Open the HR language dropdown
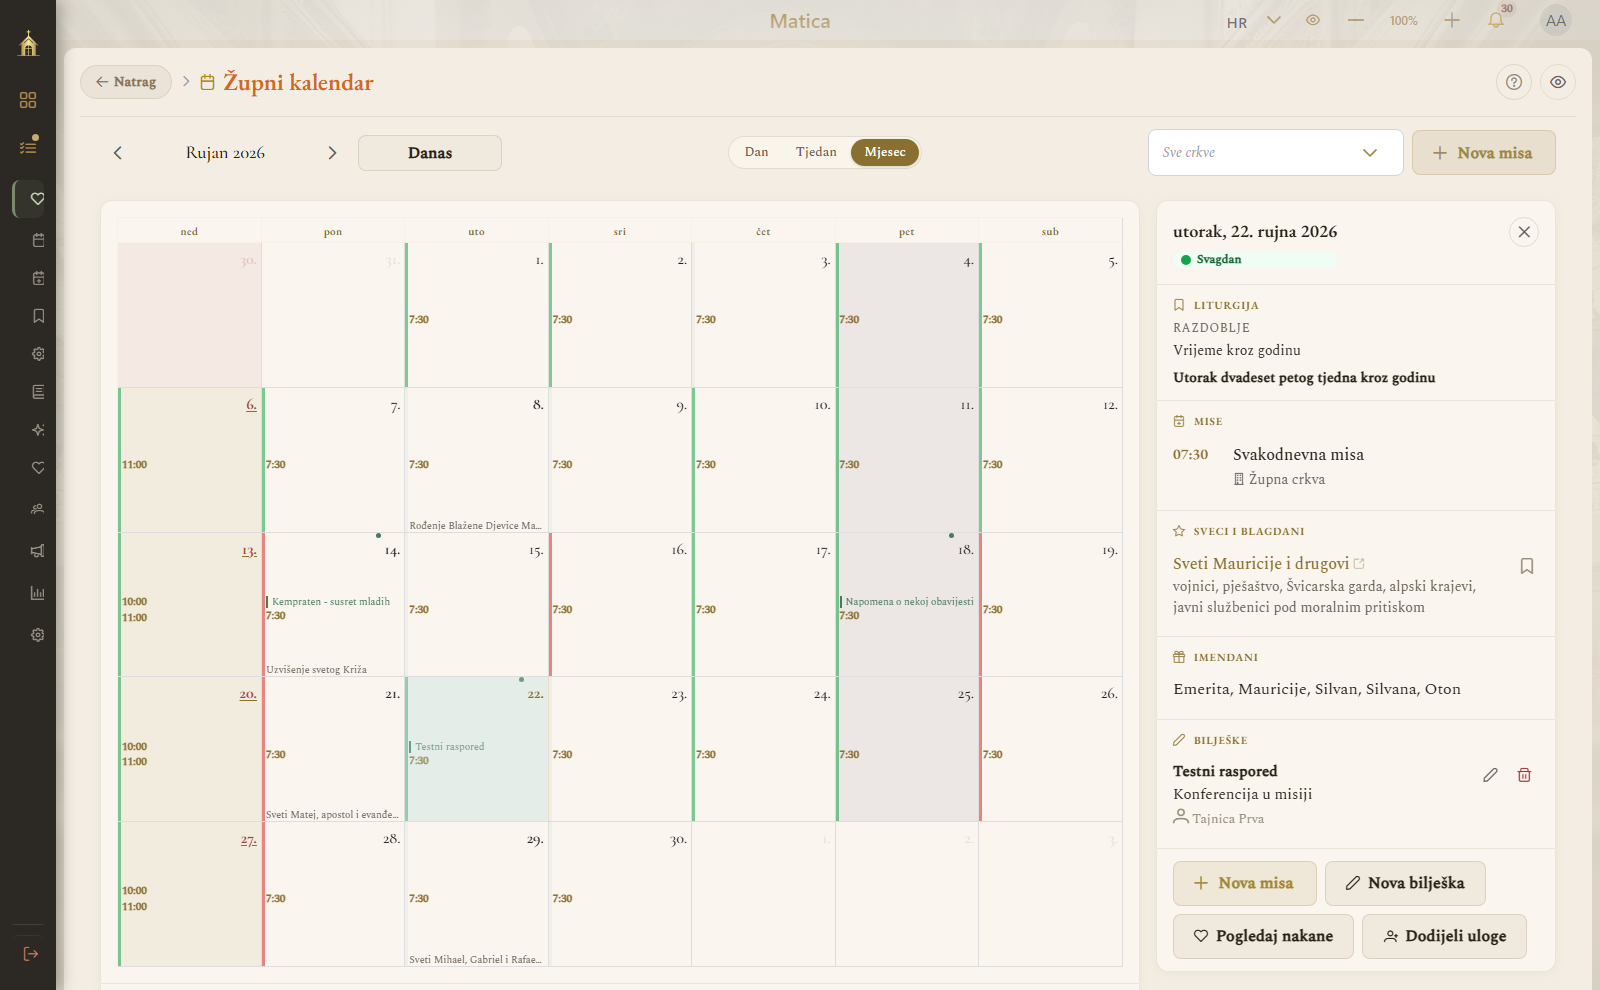This screenshot has height=990, width=1600. [x=1254, y=21]
